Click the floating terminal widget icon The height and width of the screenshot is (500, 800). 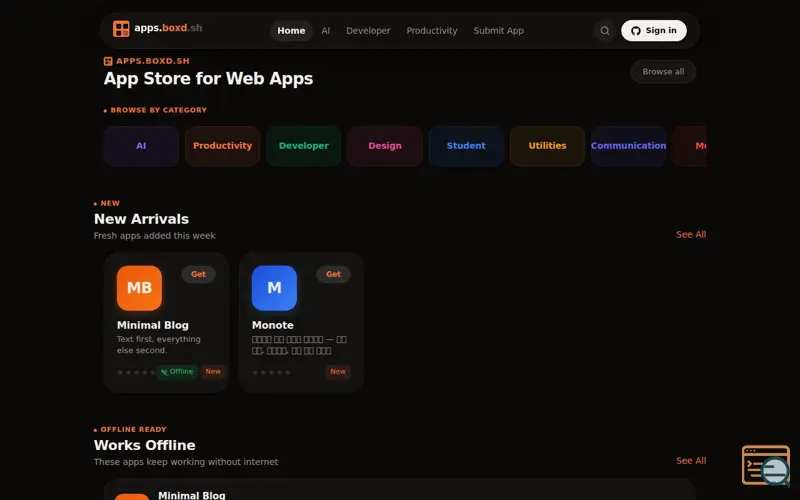(x=766, y=465)
